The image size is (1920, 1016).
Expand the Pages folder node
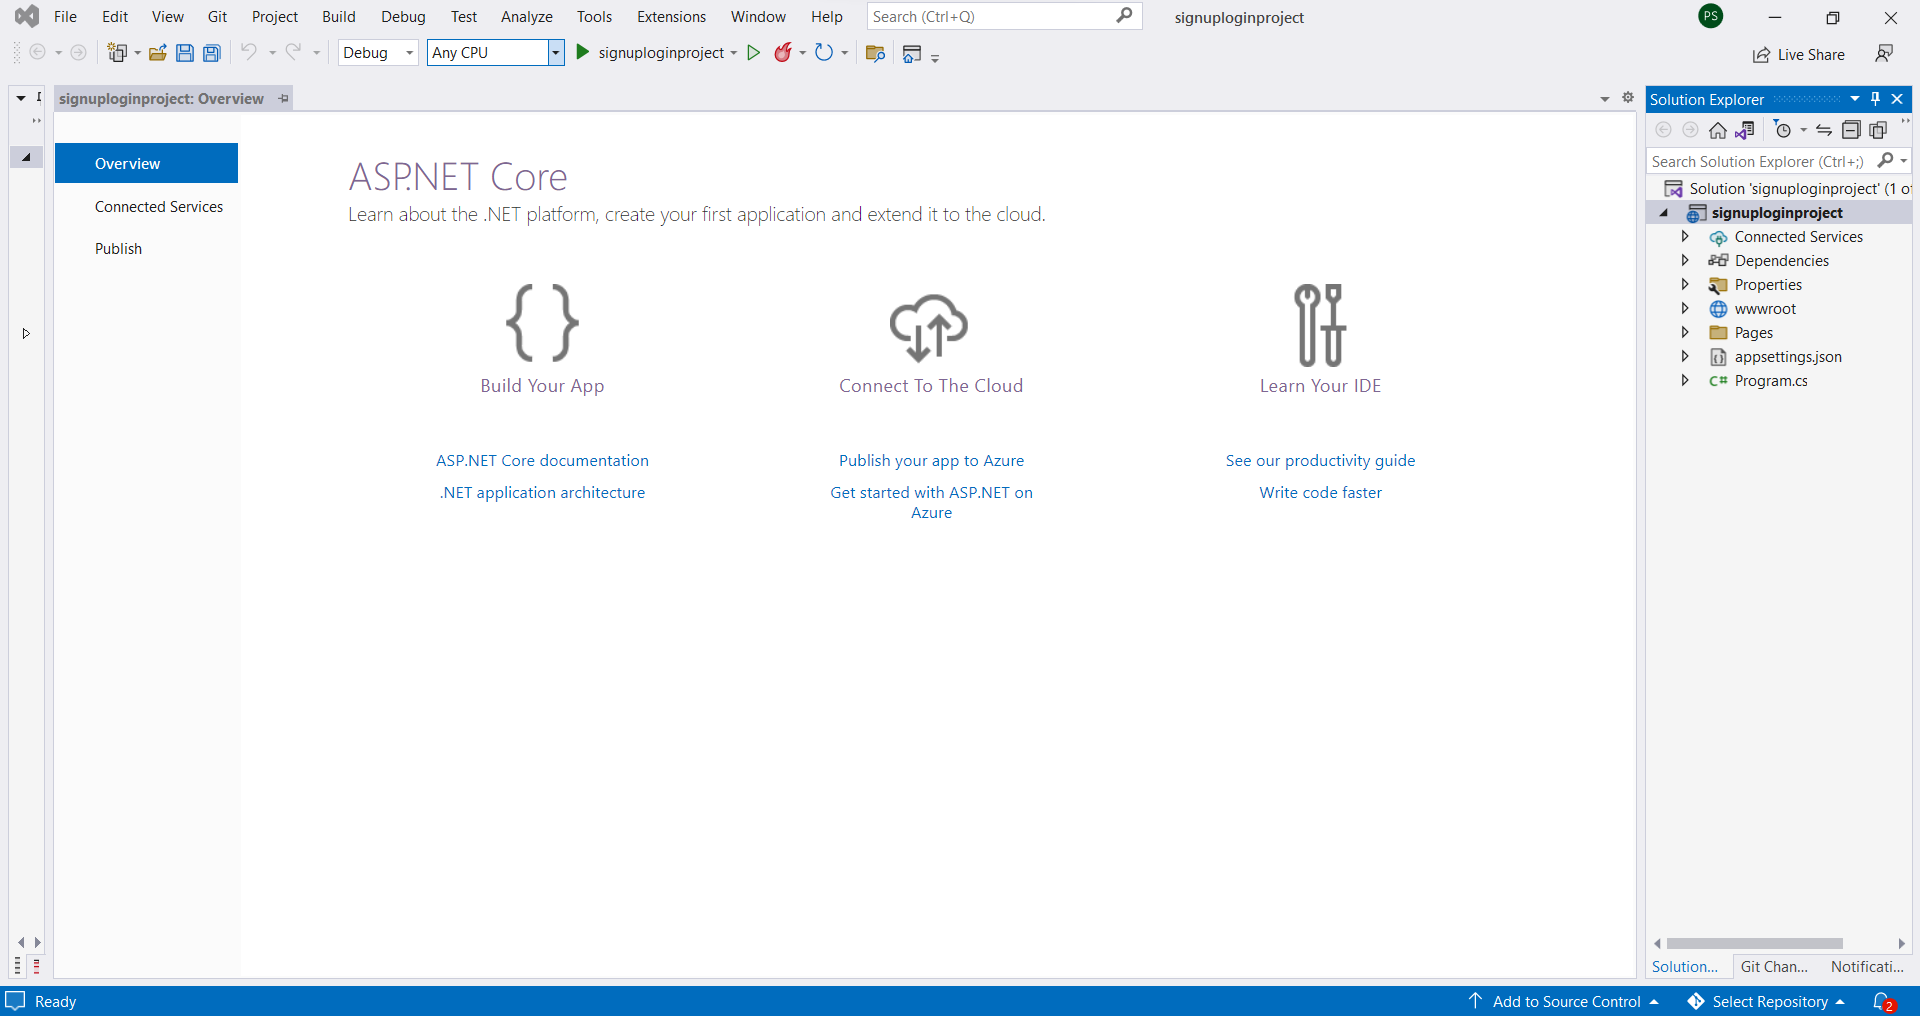pos(1685,333)
